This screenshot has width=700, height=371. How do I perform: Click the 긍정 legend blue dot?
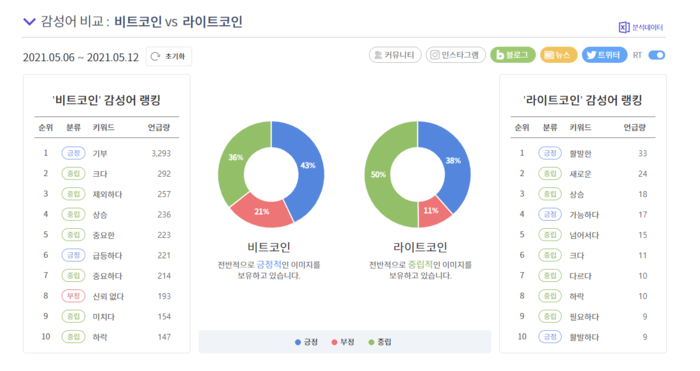(x=298, y=342)
